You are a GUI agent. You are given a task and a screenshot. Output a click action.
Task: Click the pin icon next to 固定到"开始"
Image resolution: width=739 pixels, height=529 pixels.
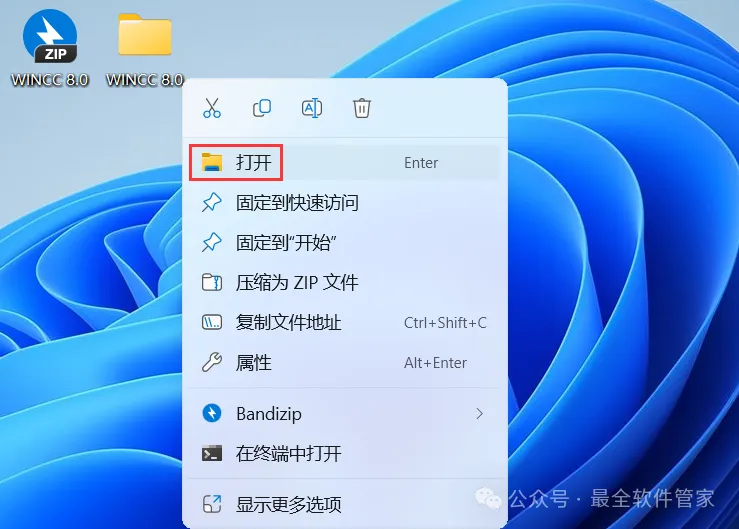tap(212, 243)
